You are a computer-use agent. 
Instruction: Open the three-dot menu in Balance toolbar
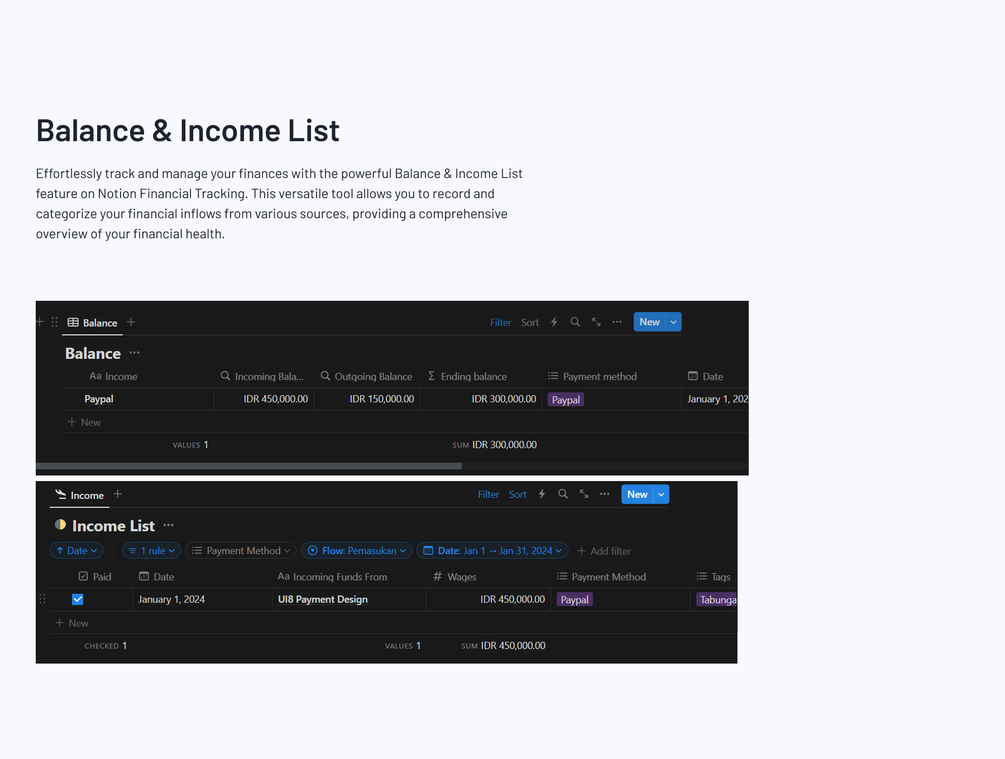(617, 322)
